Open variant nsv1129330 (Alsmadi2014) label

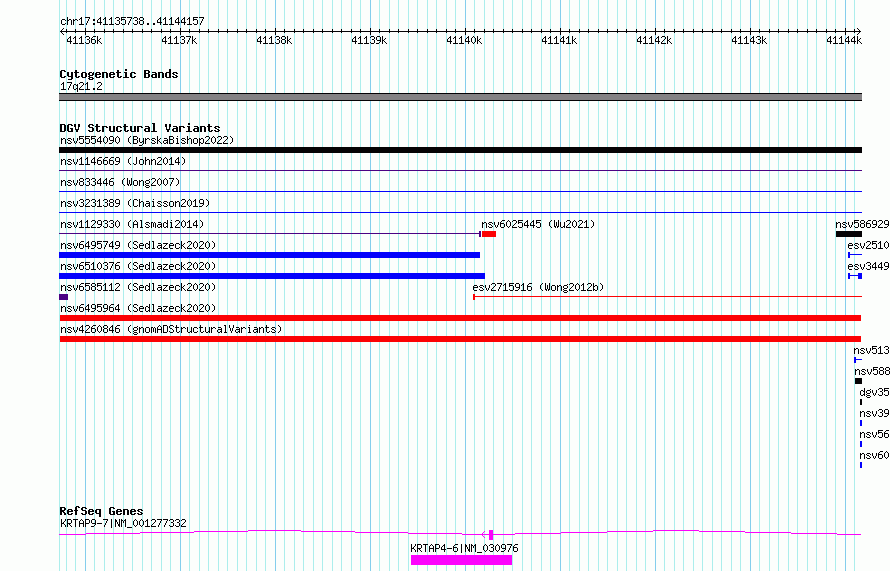[x=132, y=224]
